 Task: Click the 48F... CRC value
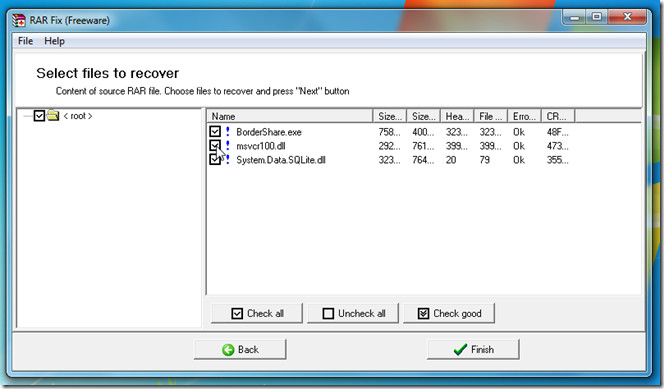(x=557, y=132)
